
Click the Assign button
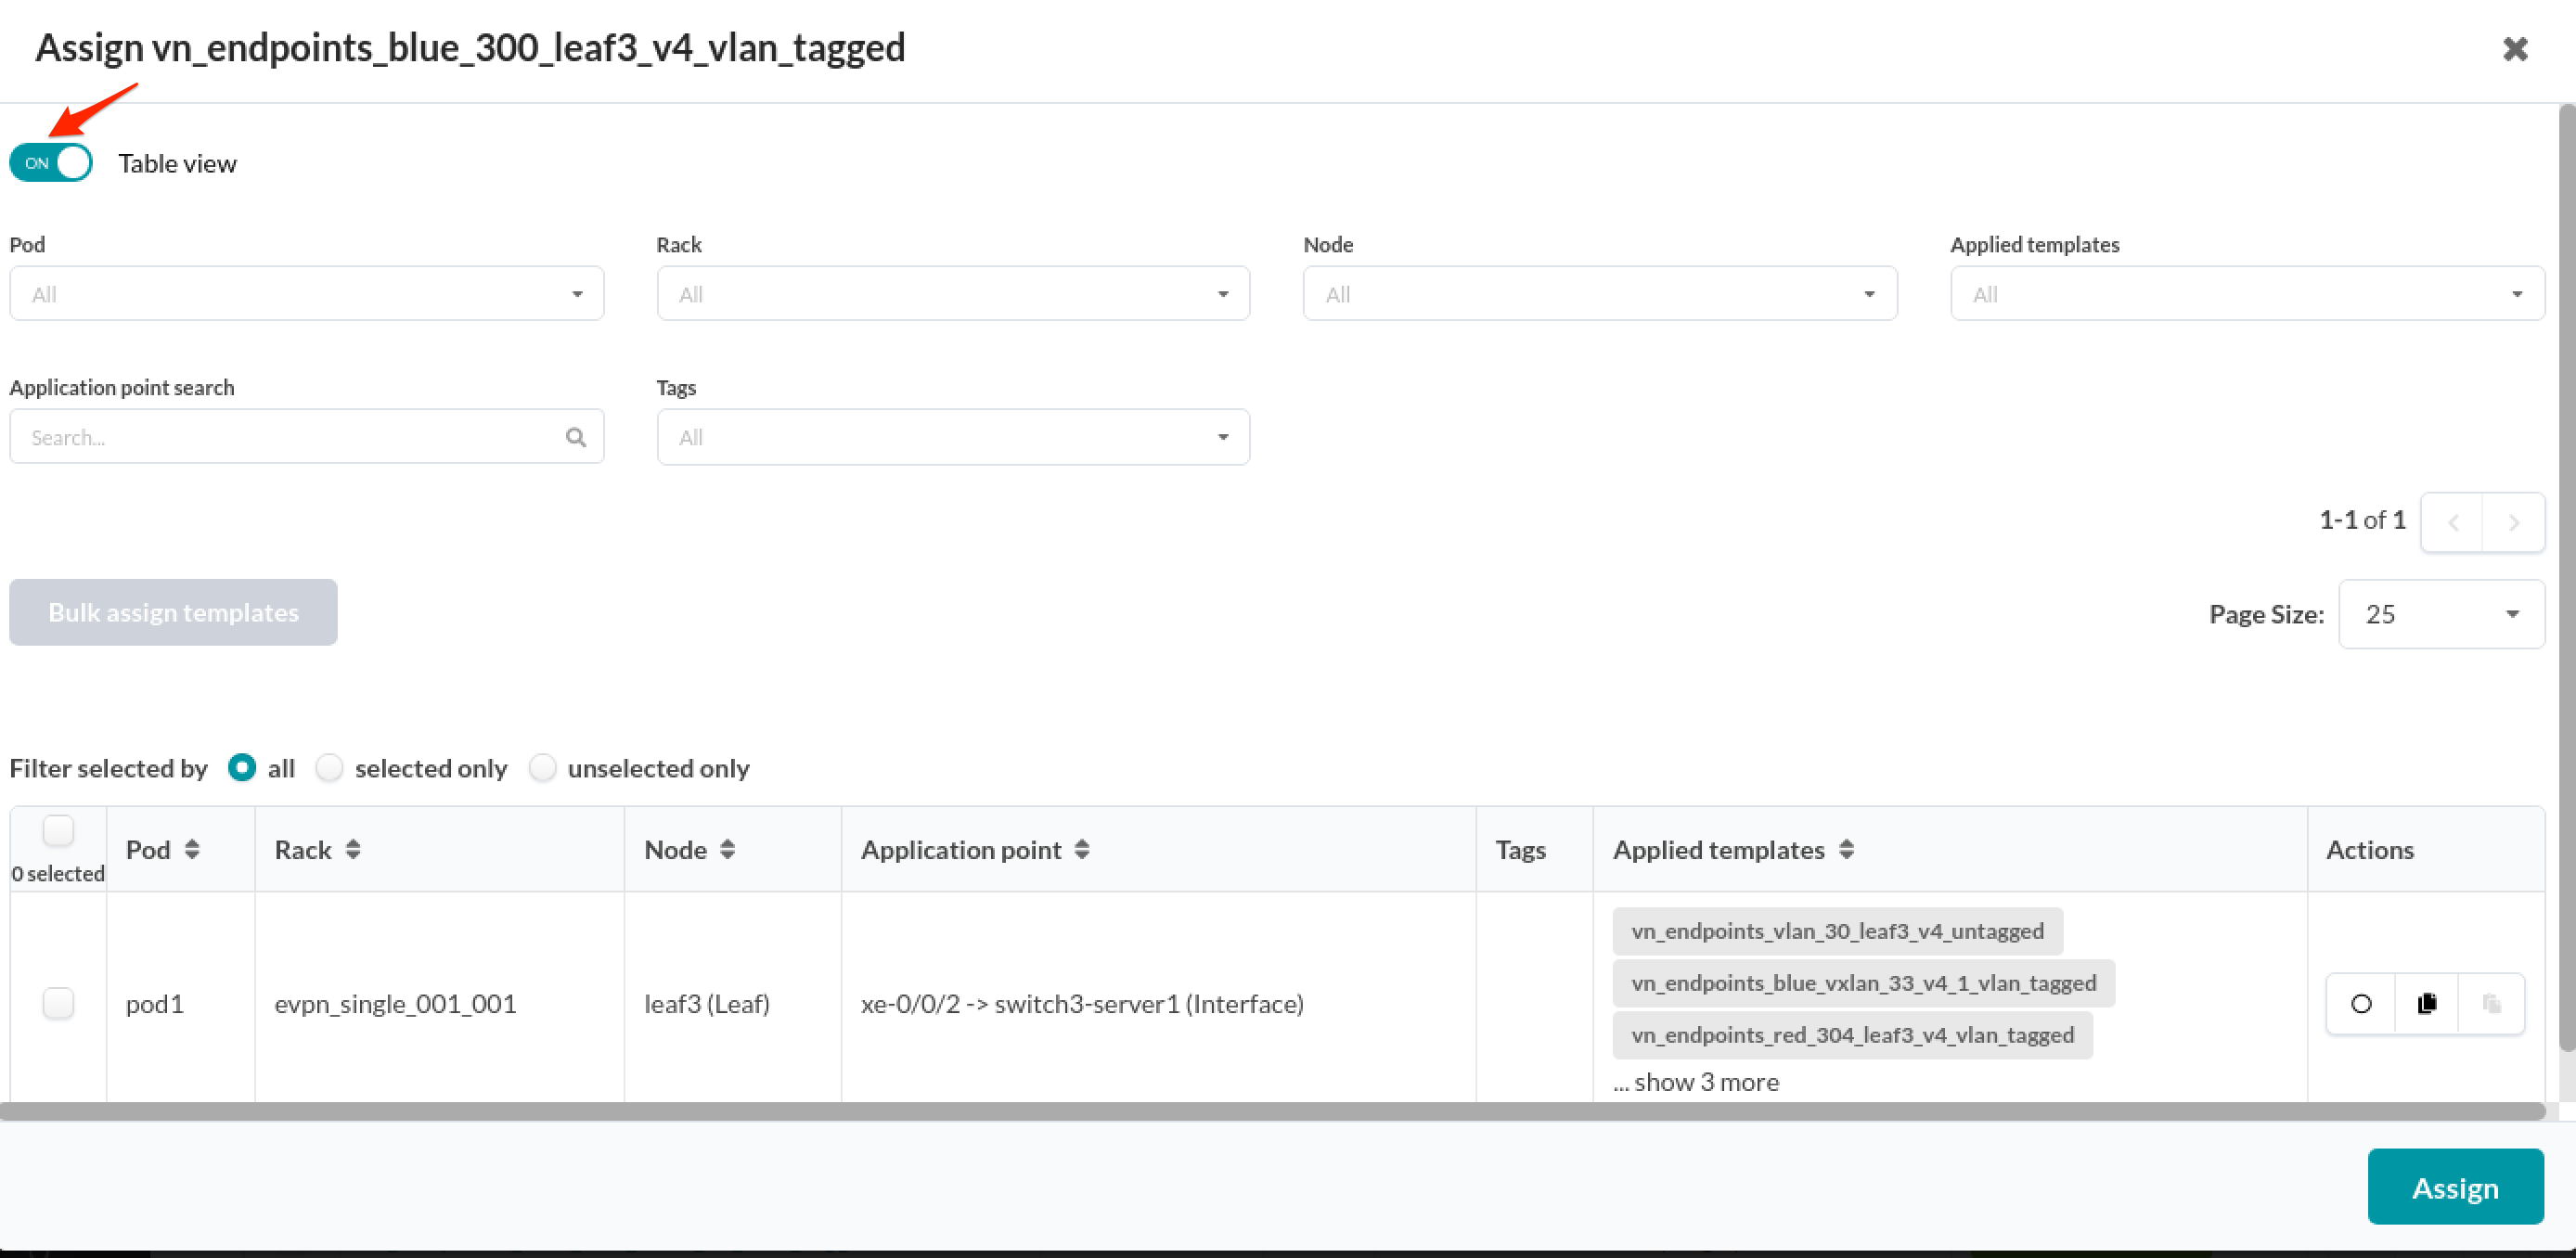click(2454, 1187)
